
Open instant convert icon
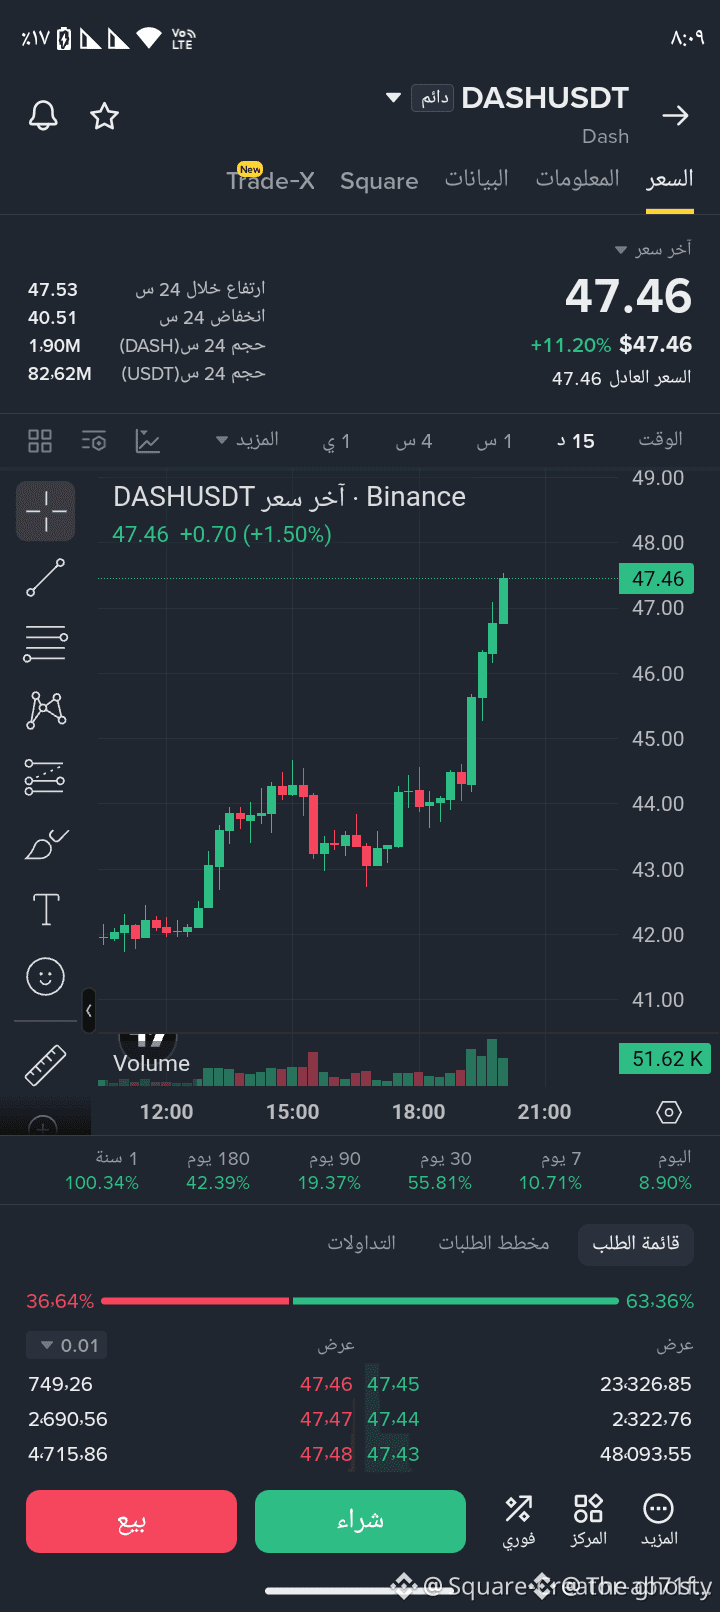click(x=519, y=1521)
